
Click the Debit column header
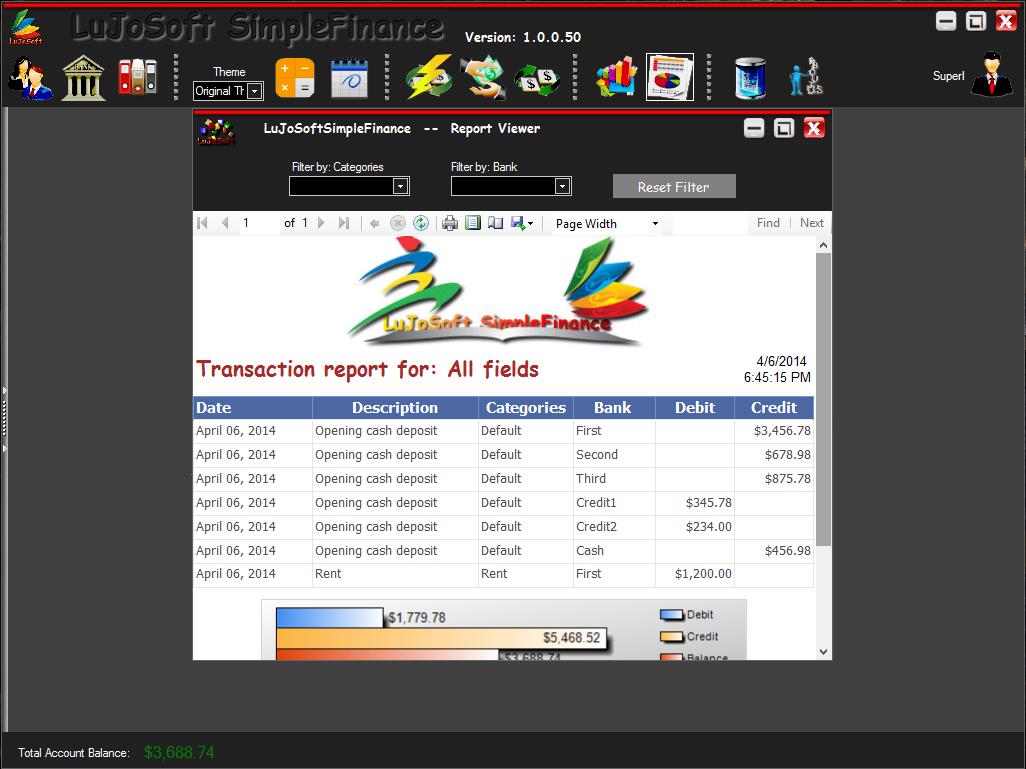click(695, 408)
